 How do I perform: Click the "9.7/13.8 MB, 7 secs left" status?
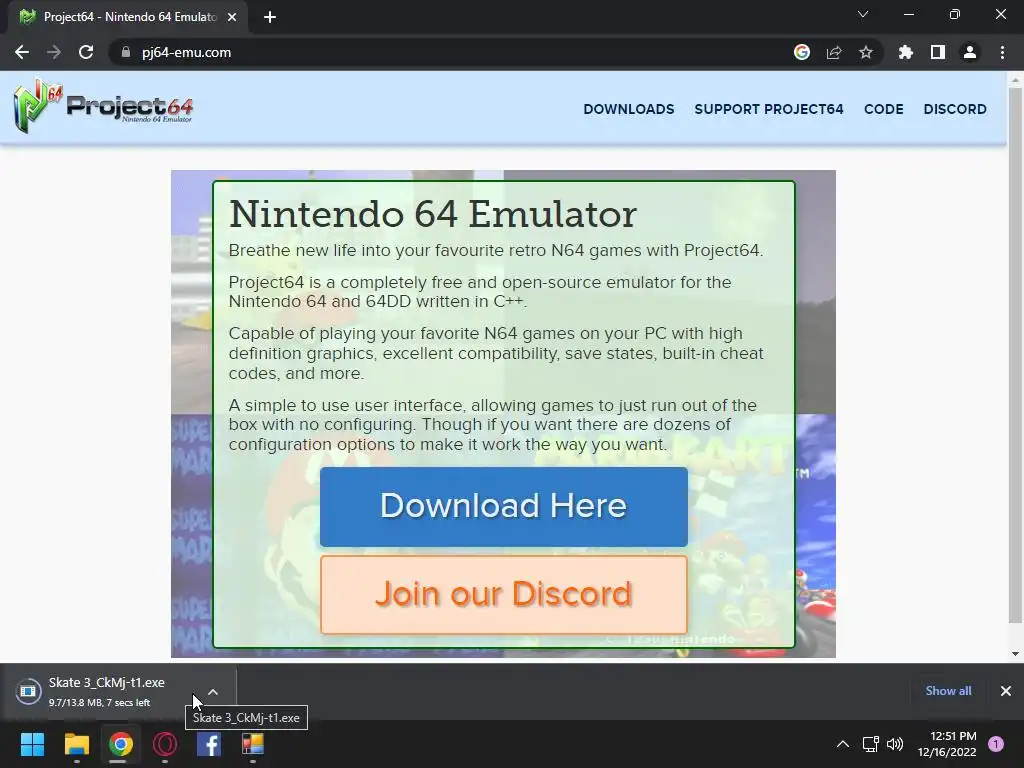99,703
